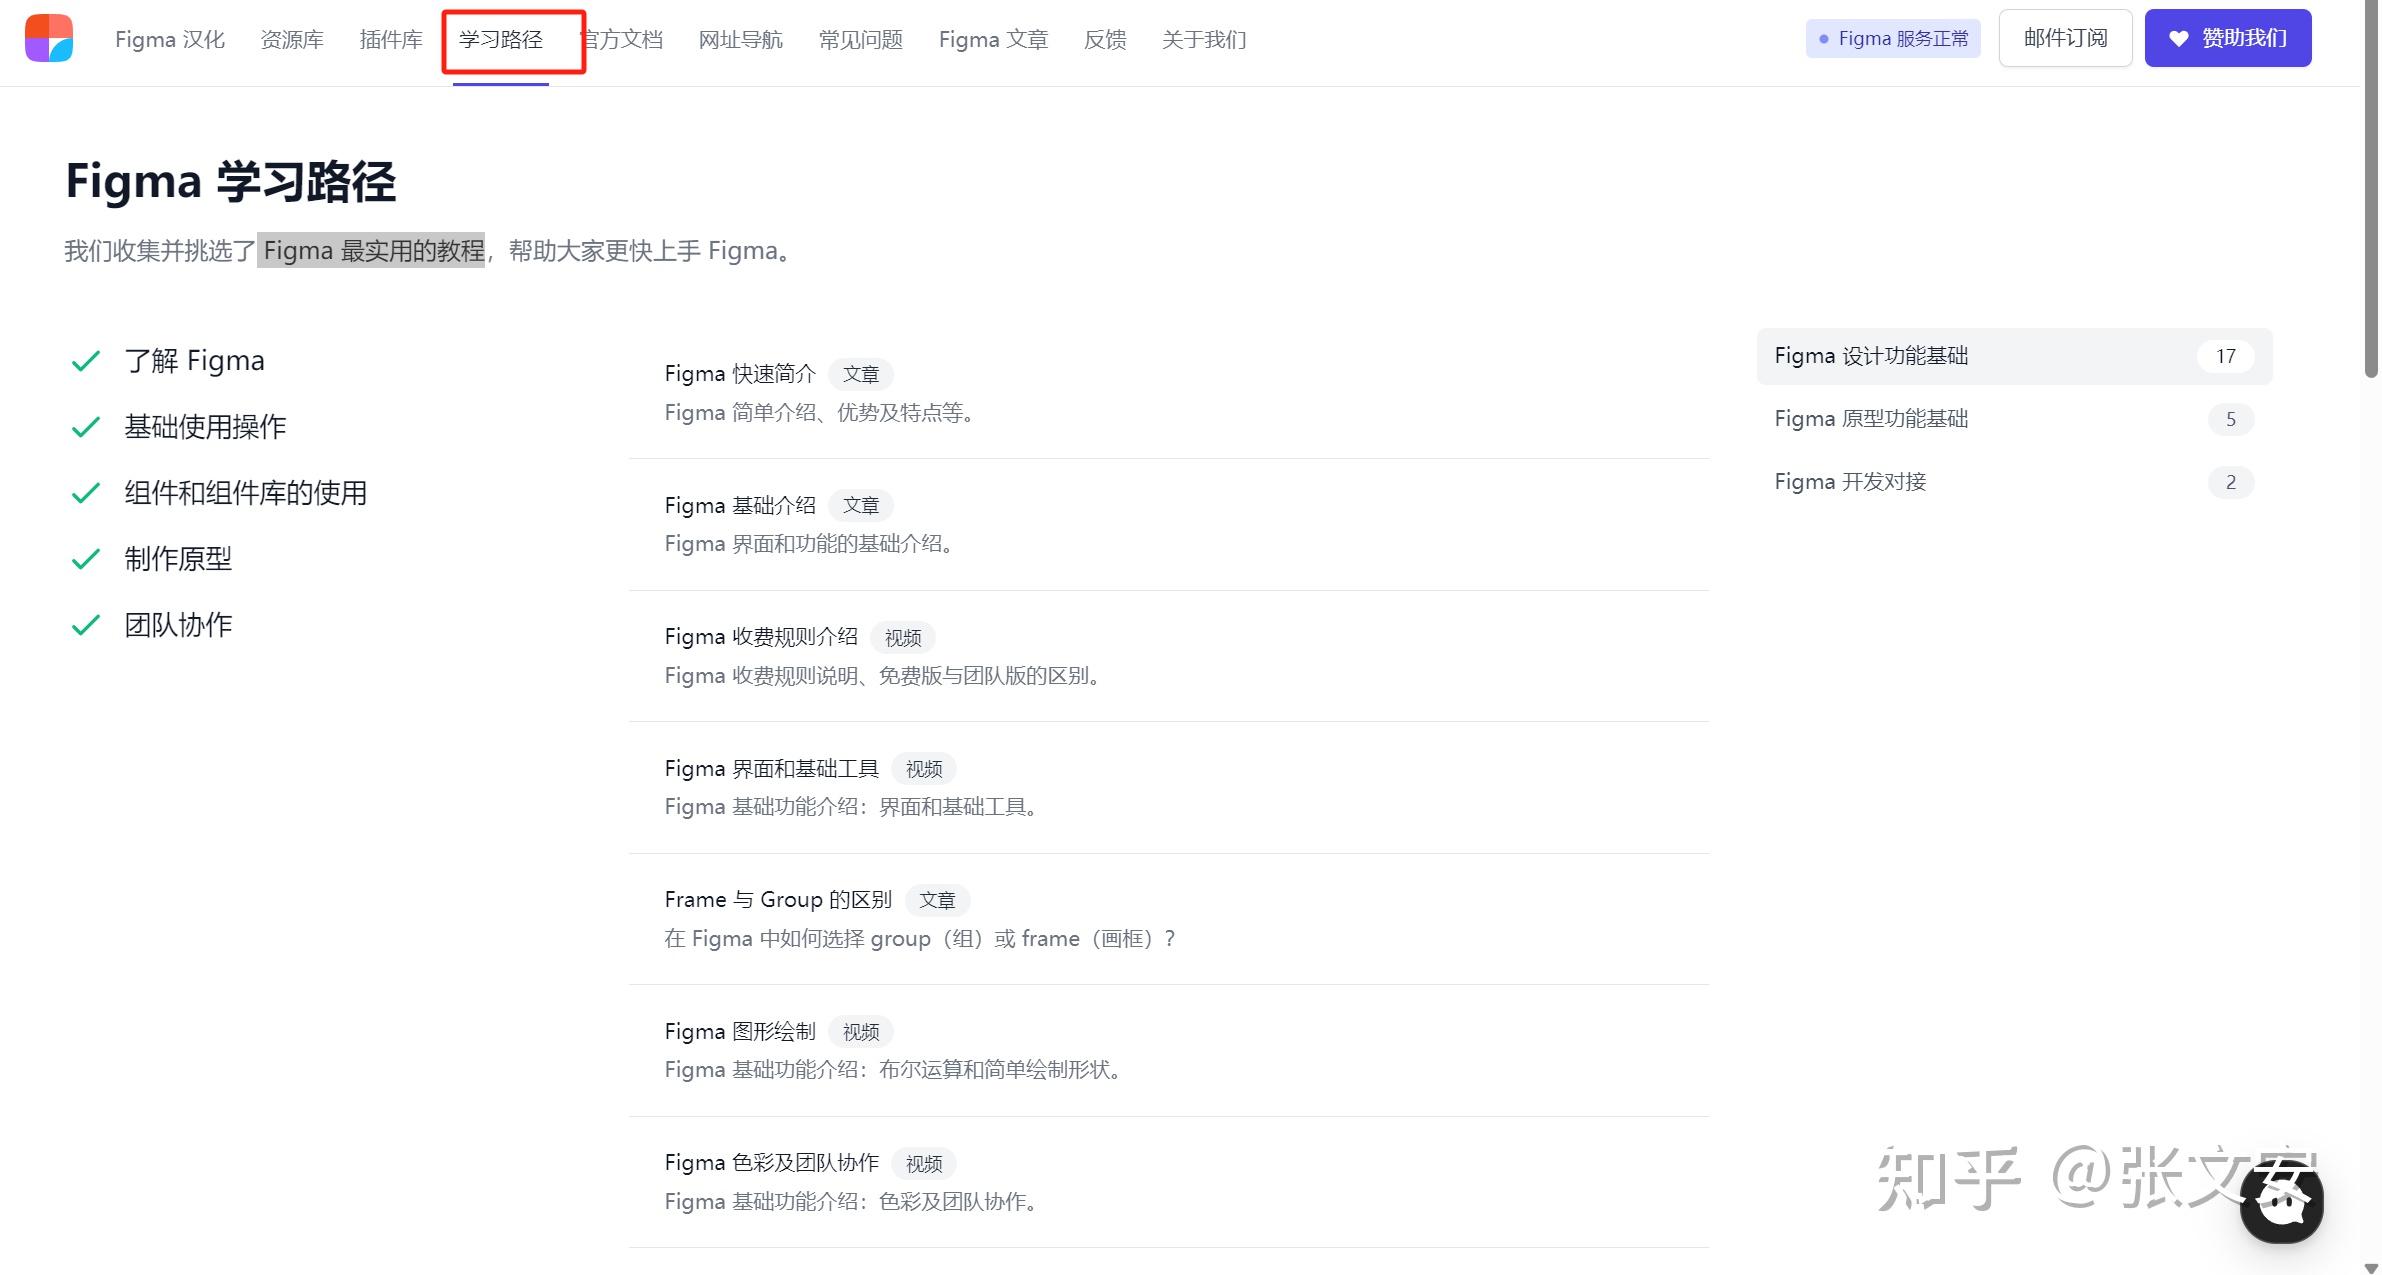Click checkmark beside 基础使用操作
The width and height of the screenshot is (2382, 1275).
(x=86, y=427)
